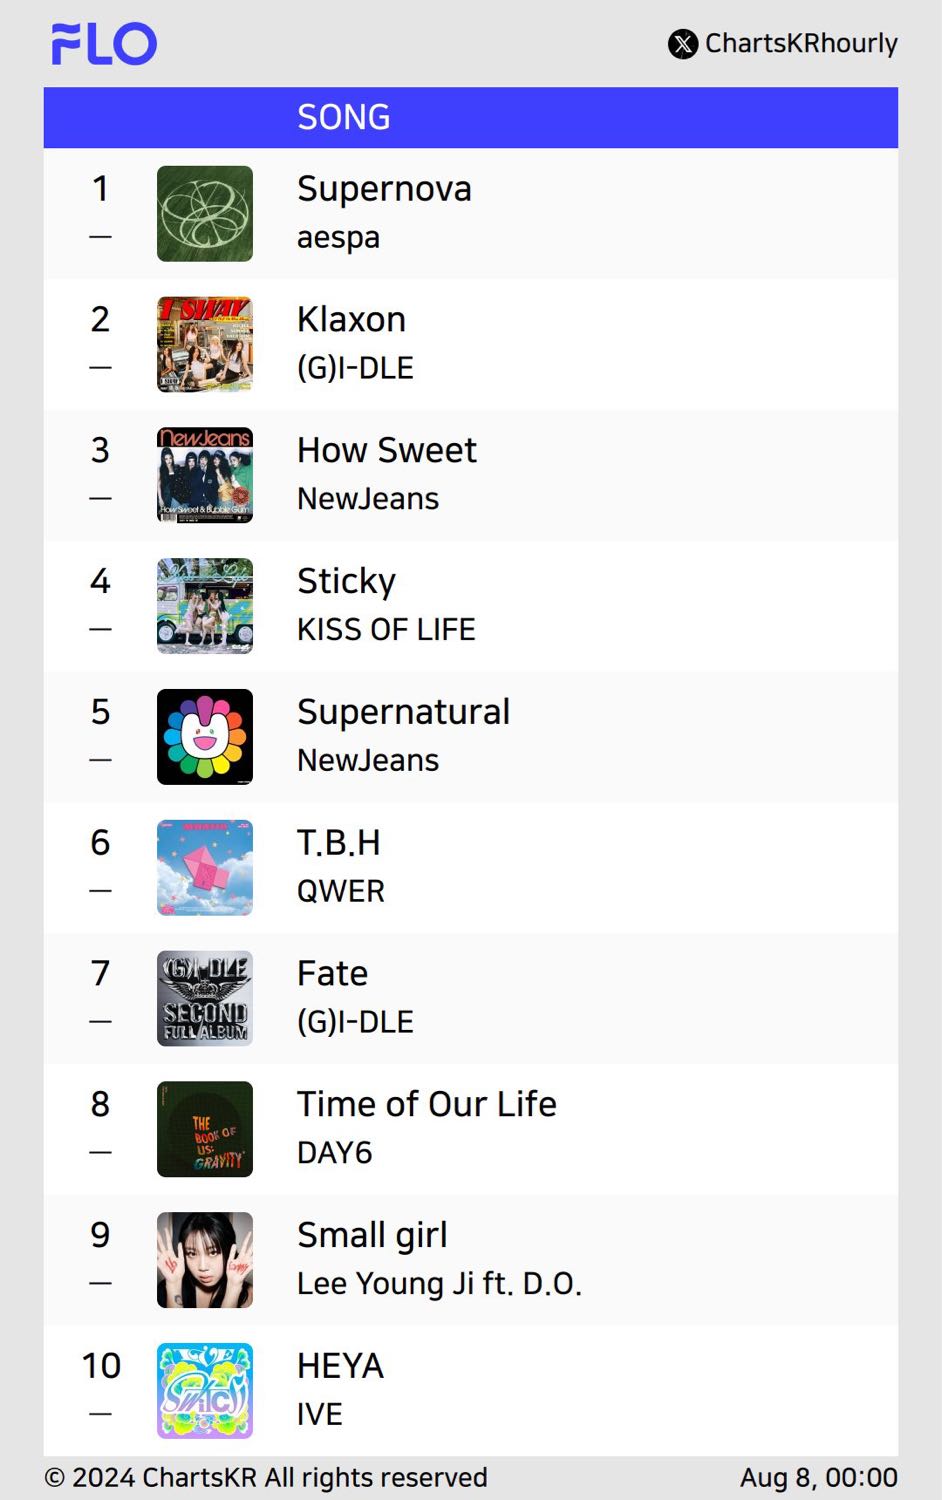Open the Supernatural rainbow flower cover
Screen dimensions: 942x1500
(x=205, y=737)
